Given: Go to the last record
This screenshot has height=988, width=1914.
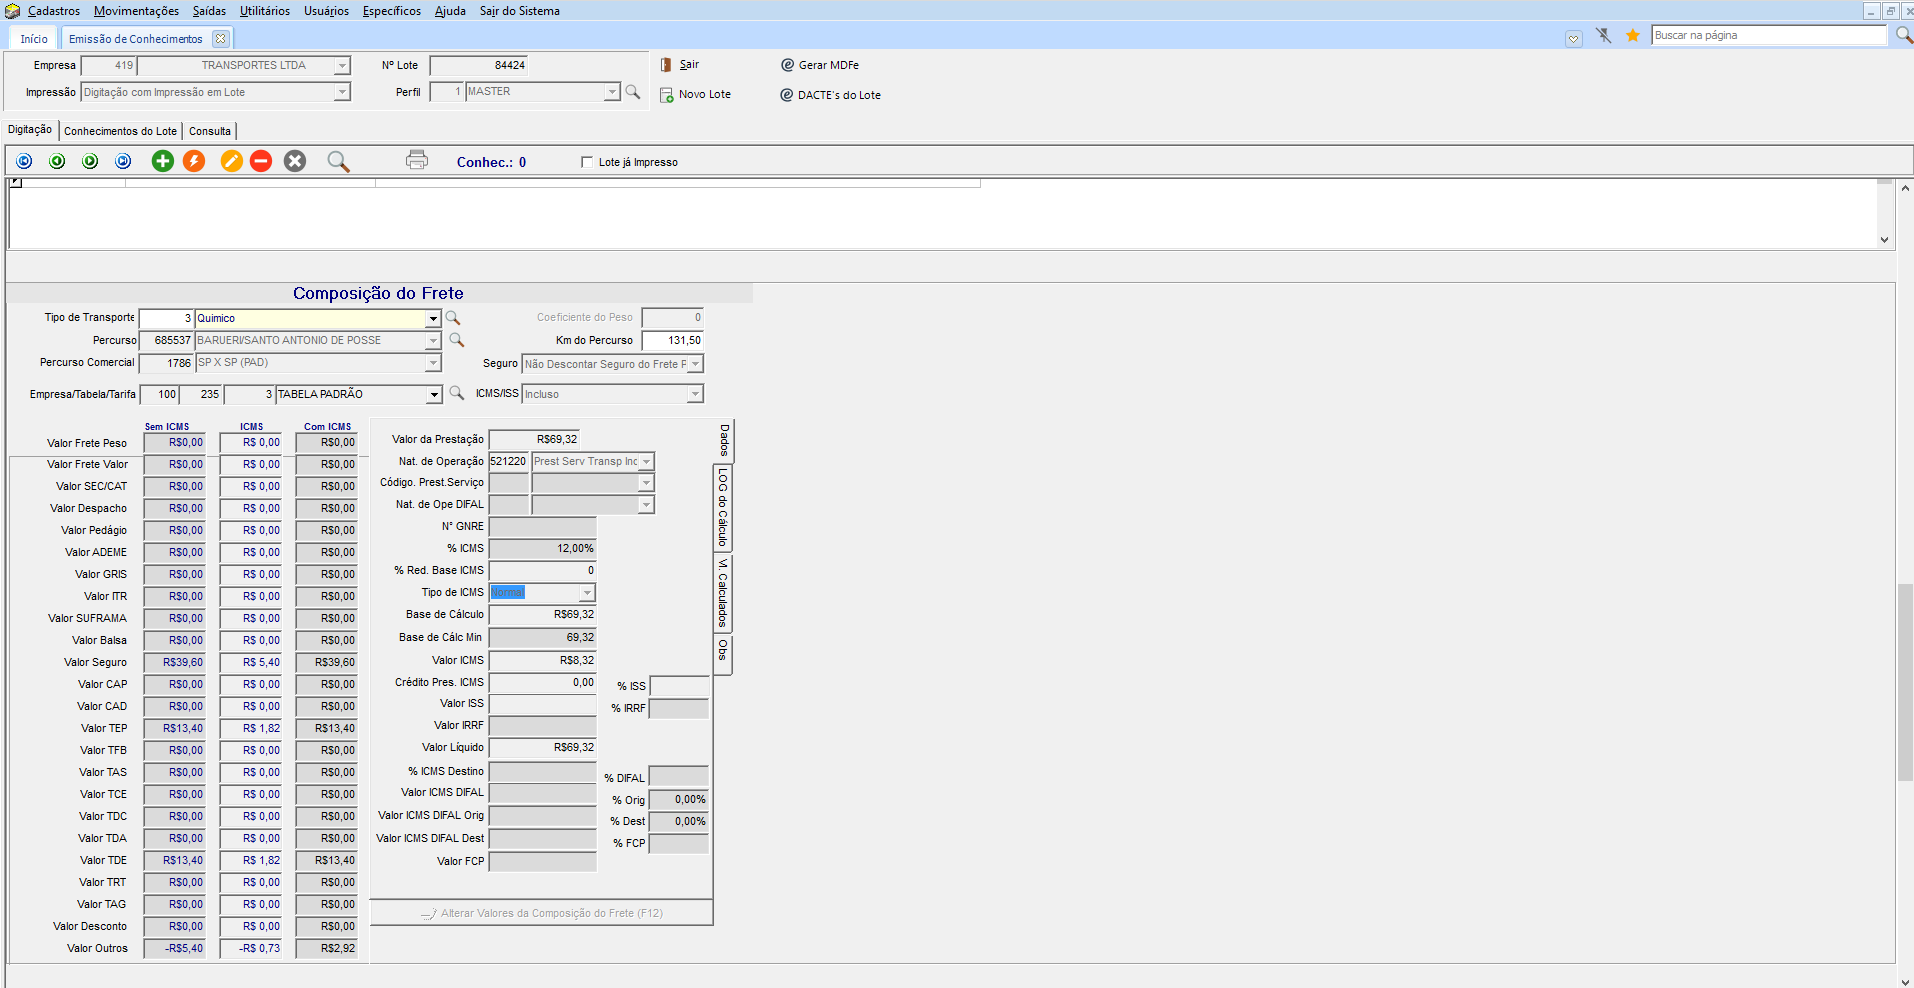Looking at the screenshot, I should (123, 161).
